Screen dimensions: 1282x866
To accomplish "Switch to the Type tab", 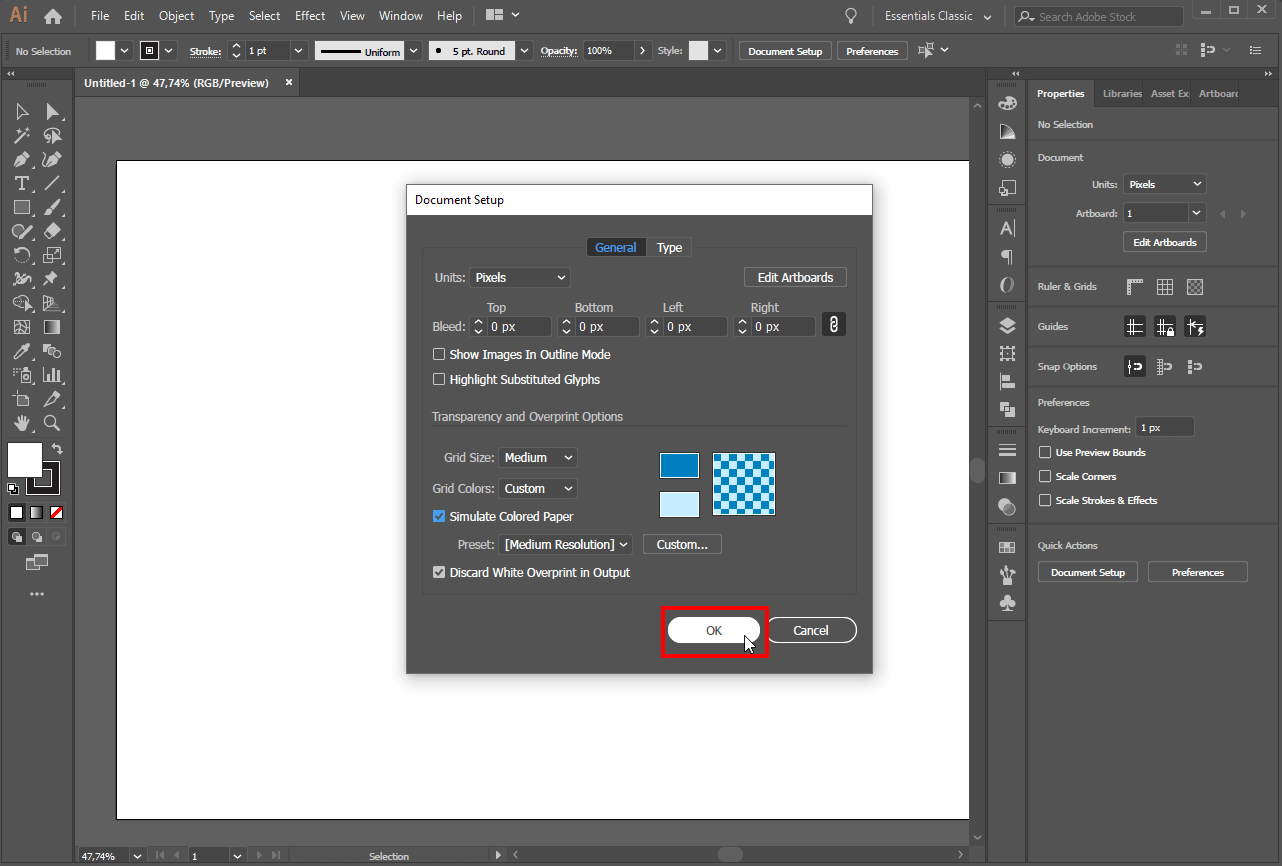I will [x=669, y=247].
